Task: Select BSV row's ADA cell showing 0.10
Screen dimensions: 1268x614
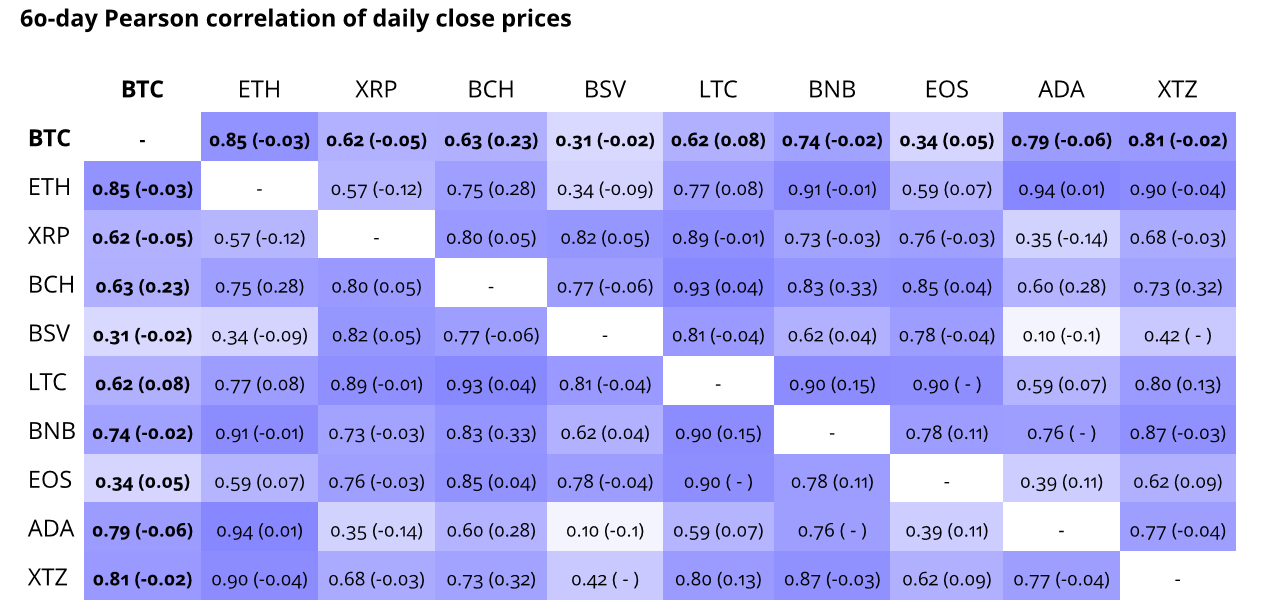Action: pos(1062,335)
